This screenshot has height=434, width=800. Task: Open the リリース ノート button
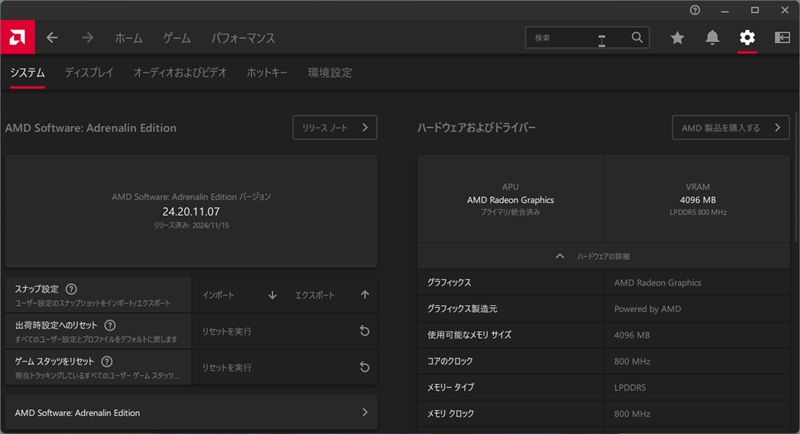335,127
